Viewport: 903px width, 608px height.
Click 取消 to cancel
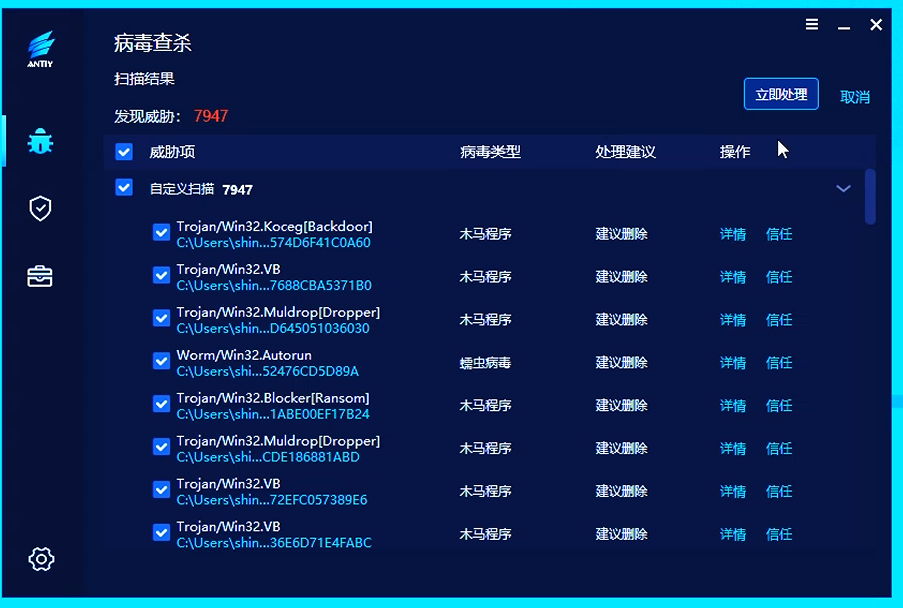[x=855, y=97]
